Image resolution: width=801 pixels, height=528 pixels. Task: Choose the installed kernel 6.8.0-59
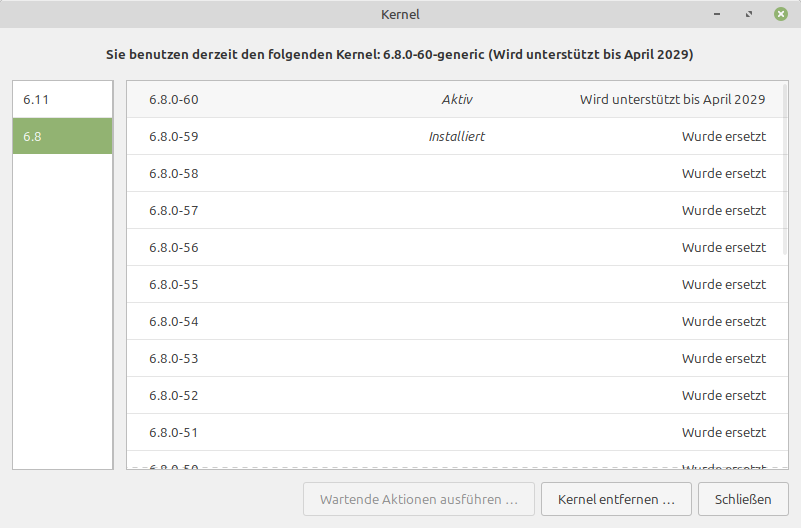[x=456, y=136]
